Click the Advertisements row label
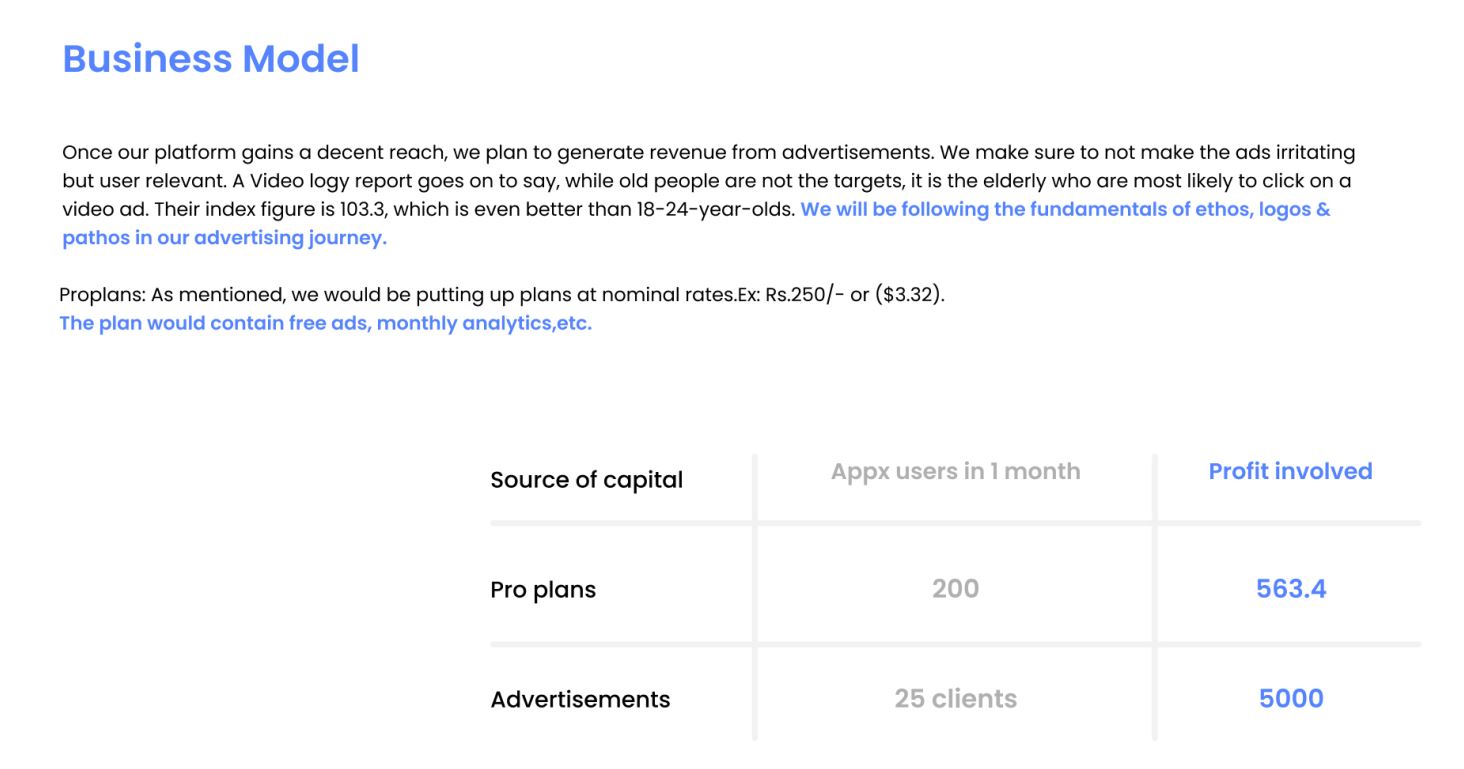This screenshot has width=1464, height=769. point(580,699)
